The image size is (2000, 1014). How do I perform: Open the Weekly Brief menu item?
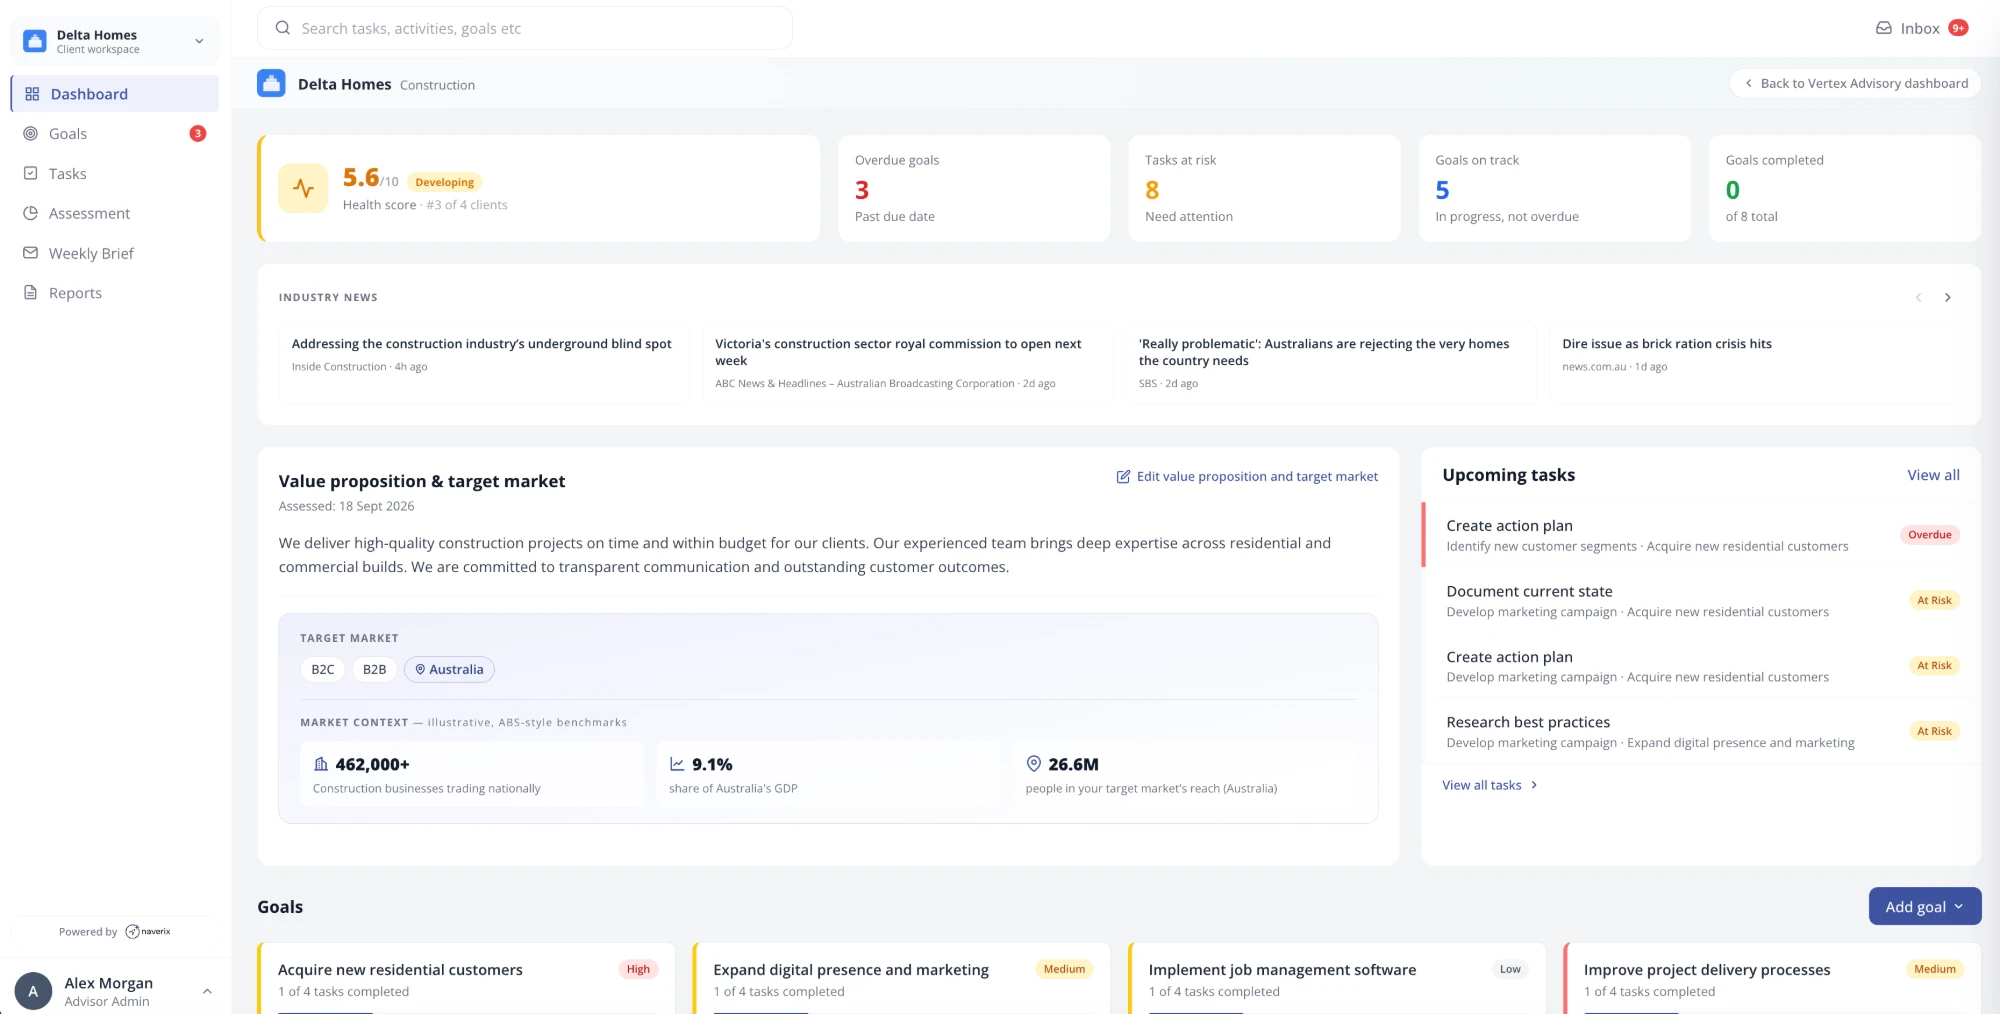click(115, 253)
